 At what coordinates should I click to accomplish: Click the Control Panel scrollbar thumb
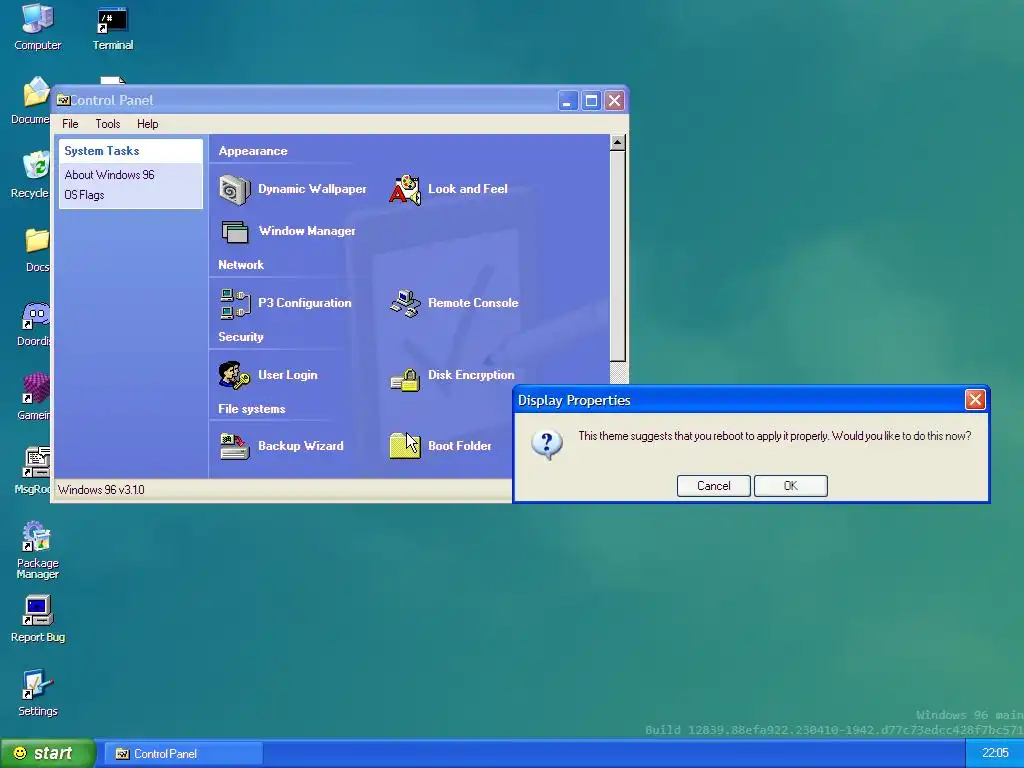[x=618, y=256]
